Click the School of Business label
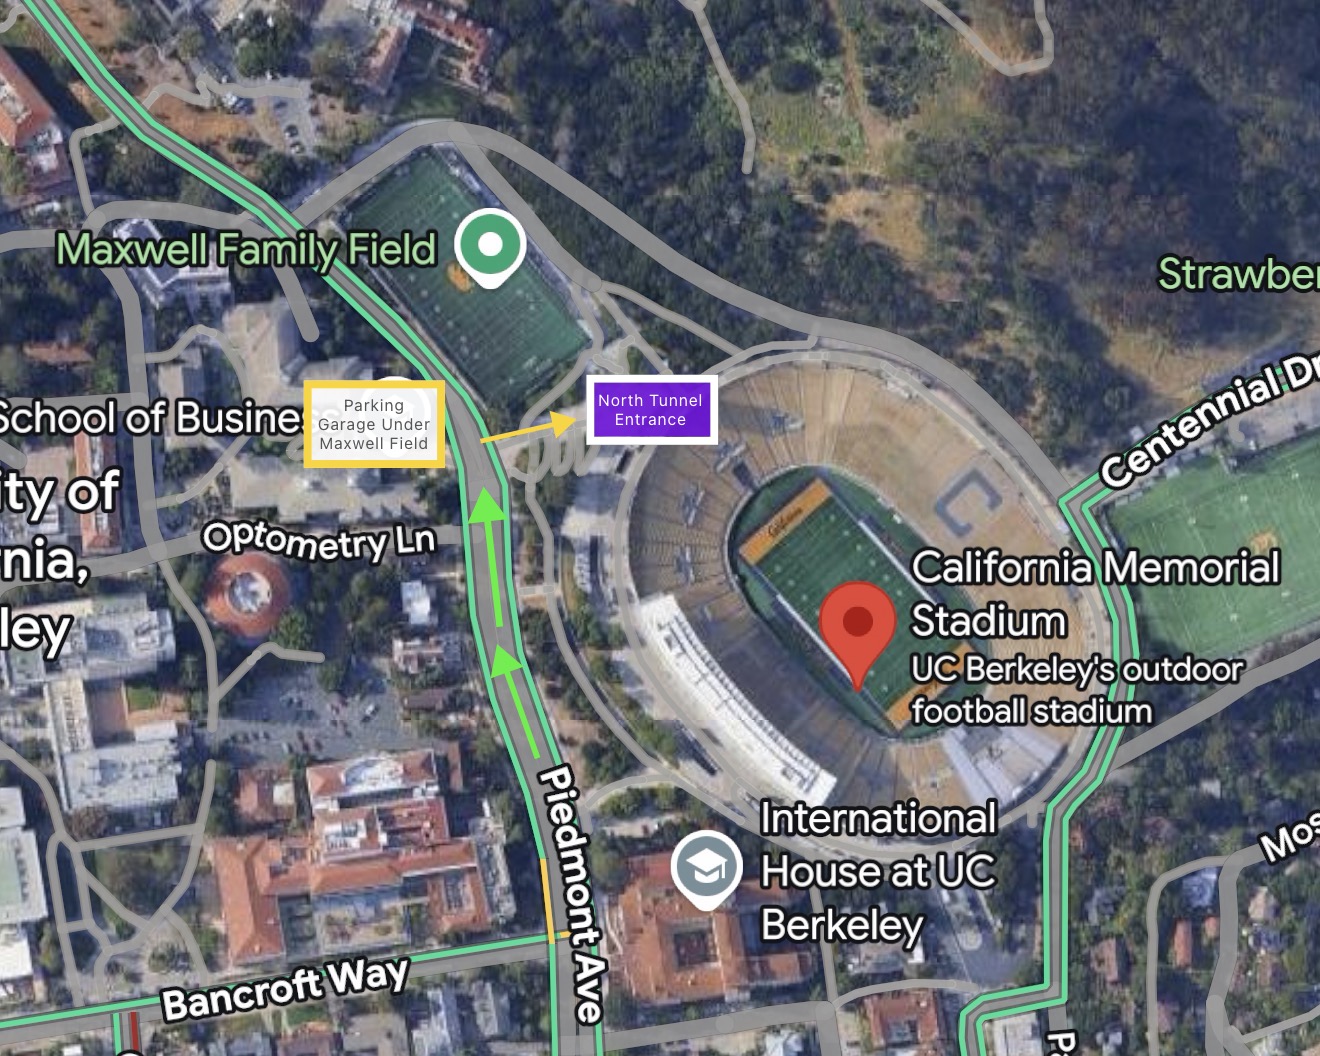The width and height of the screenshot is (1320, 1056). (x=152, y=418)
